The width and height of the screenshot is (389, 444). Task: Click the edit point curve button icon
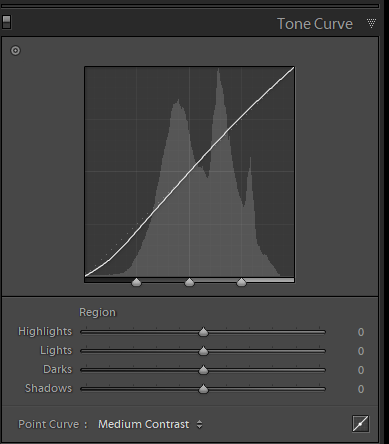[x=361, y=424]
